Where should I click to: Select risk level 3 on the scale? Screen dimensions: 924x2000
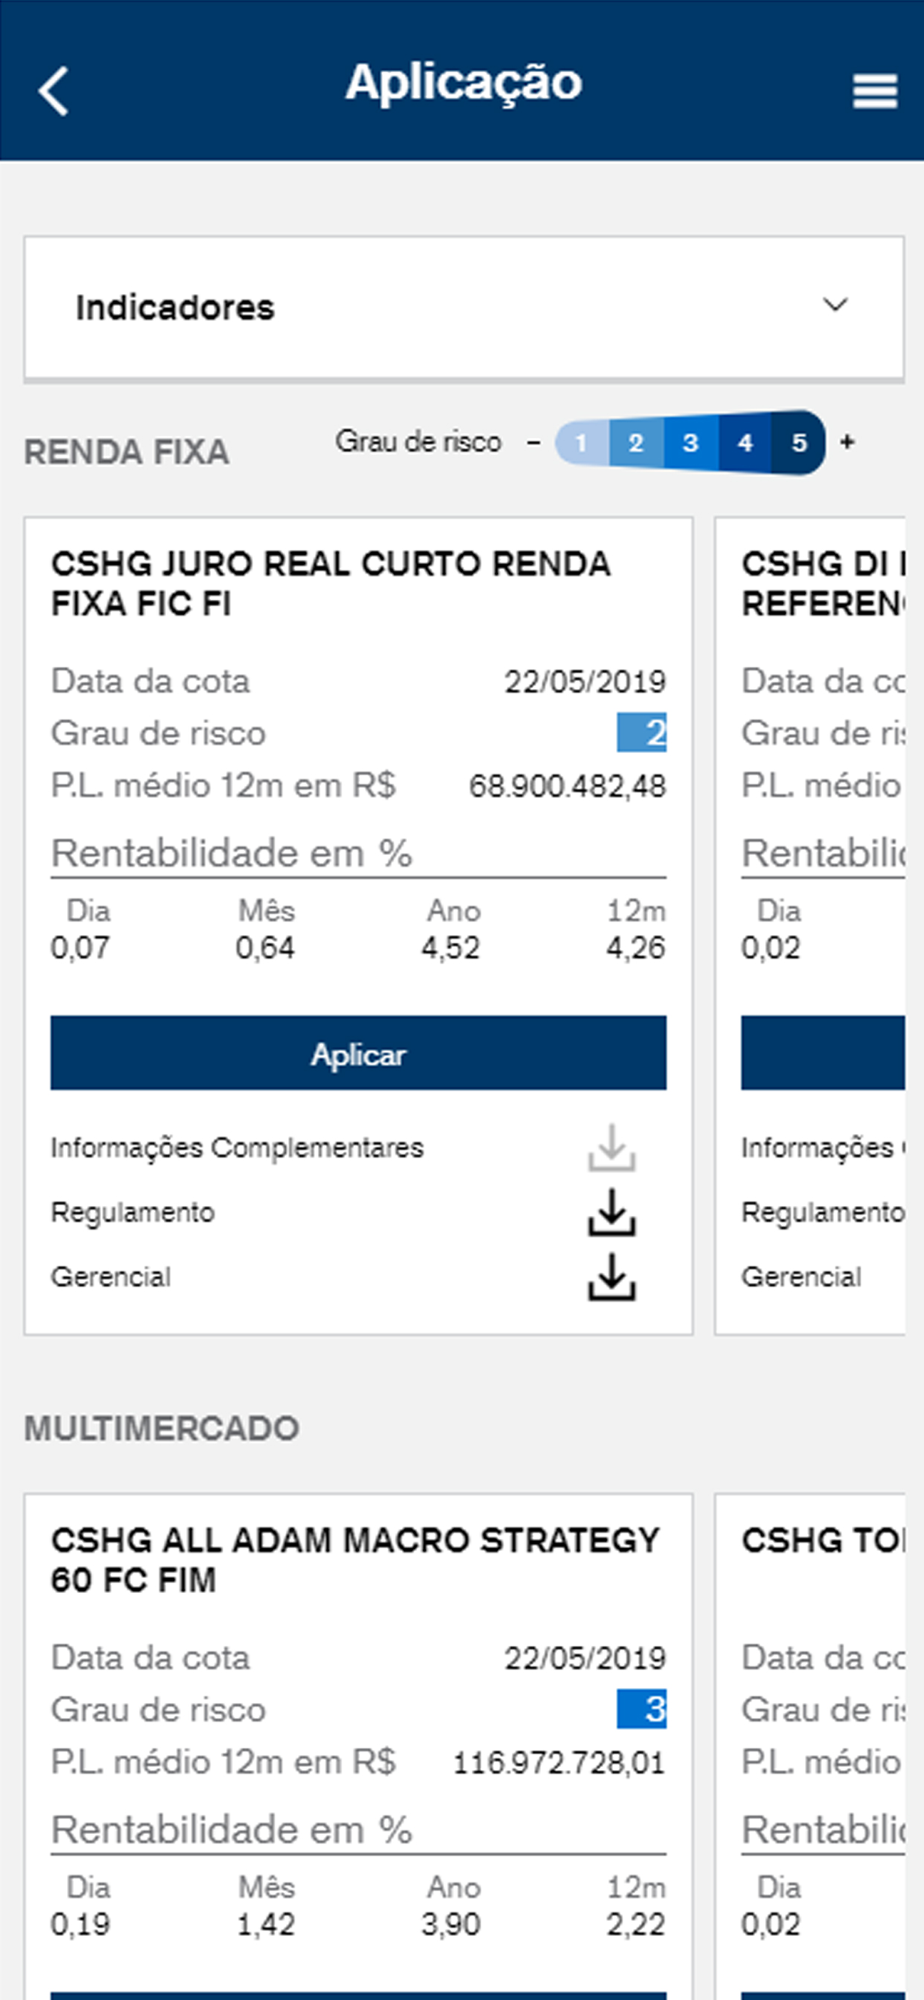[690, 443]
